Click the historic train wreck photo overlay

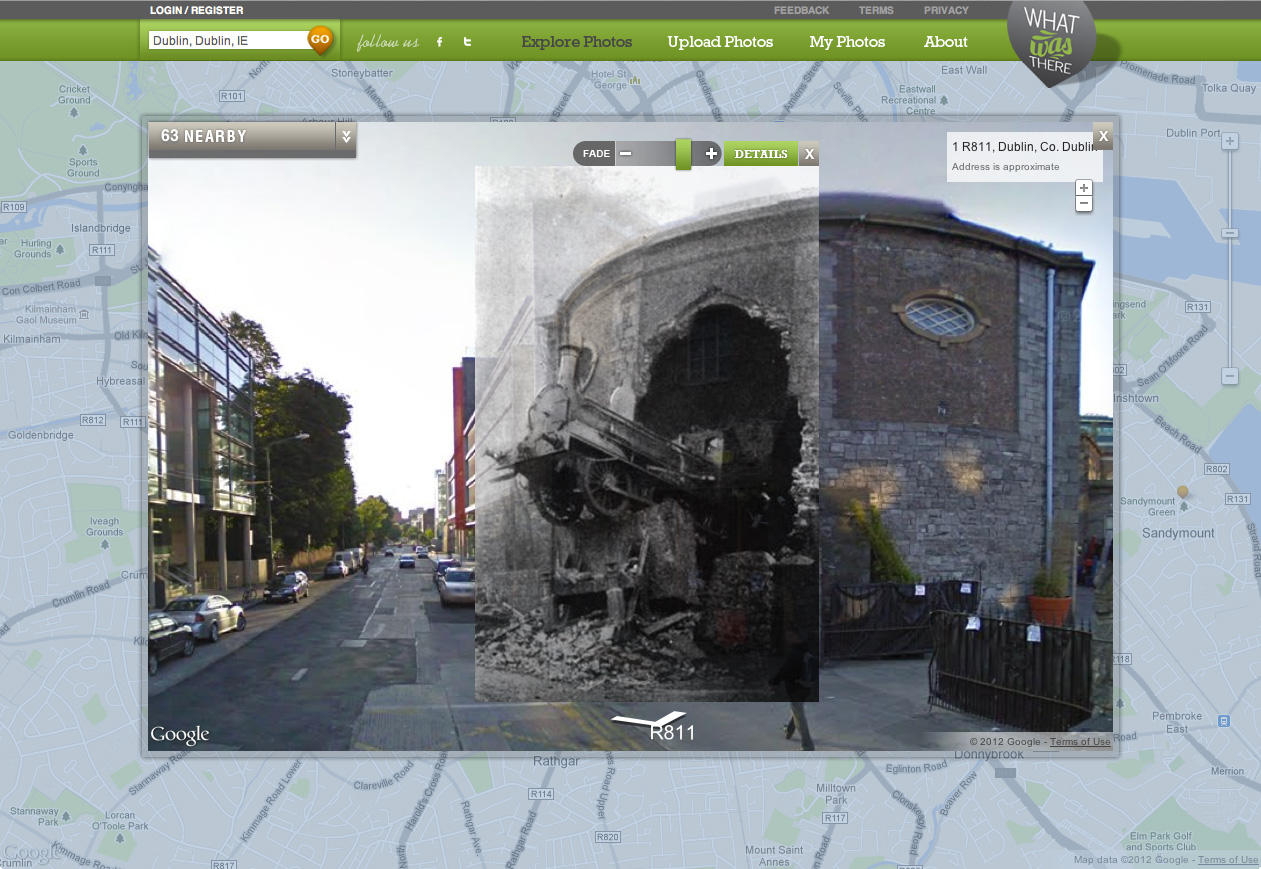[647, 434]
